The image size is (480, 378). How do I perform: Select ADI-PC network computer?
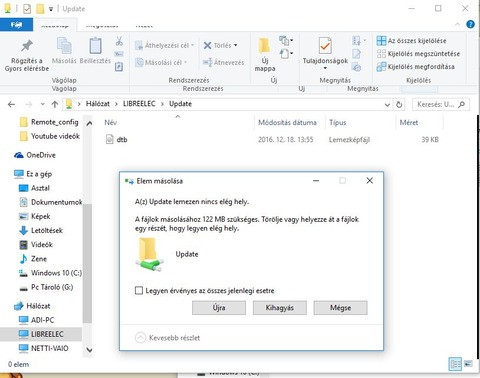(36, 320)
